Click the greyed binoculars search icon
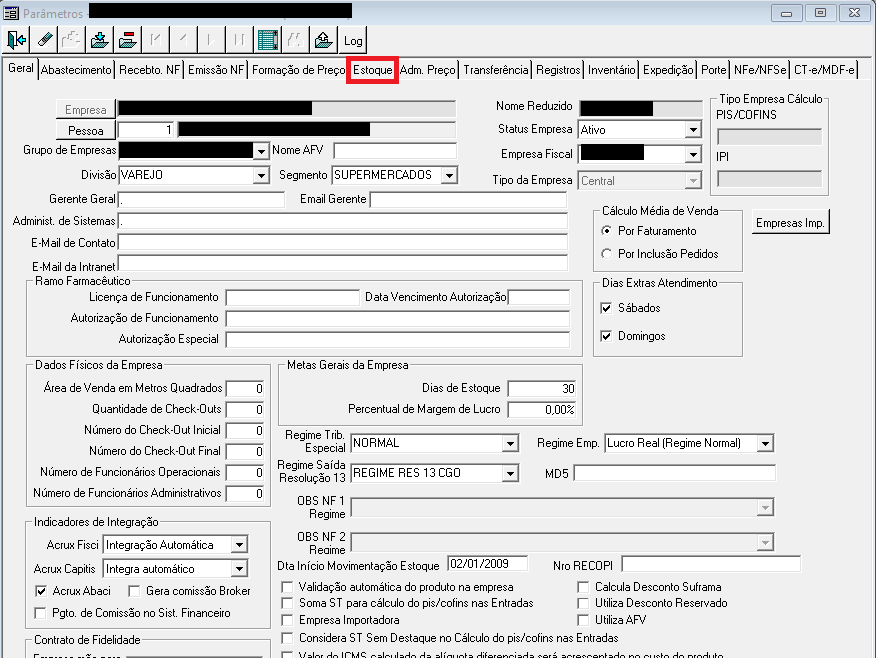The image size is (876, 658). (x=296, y=40)
